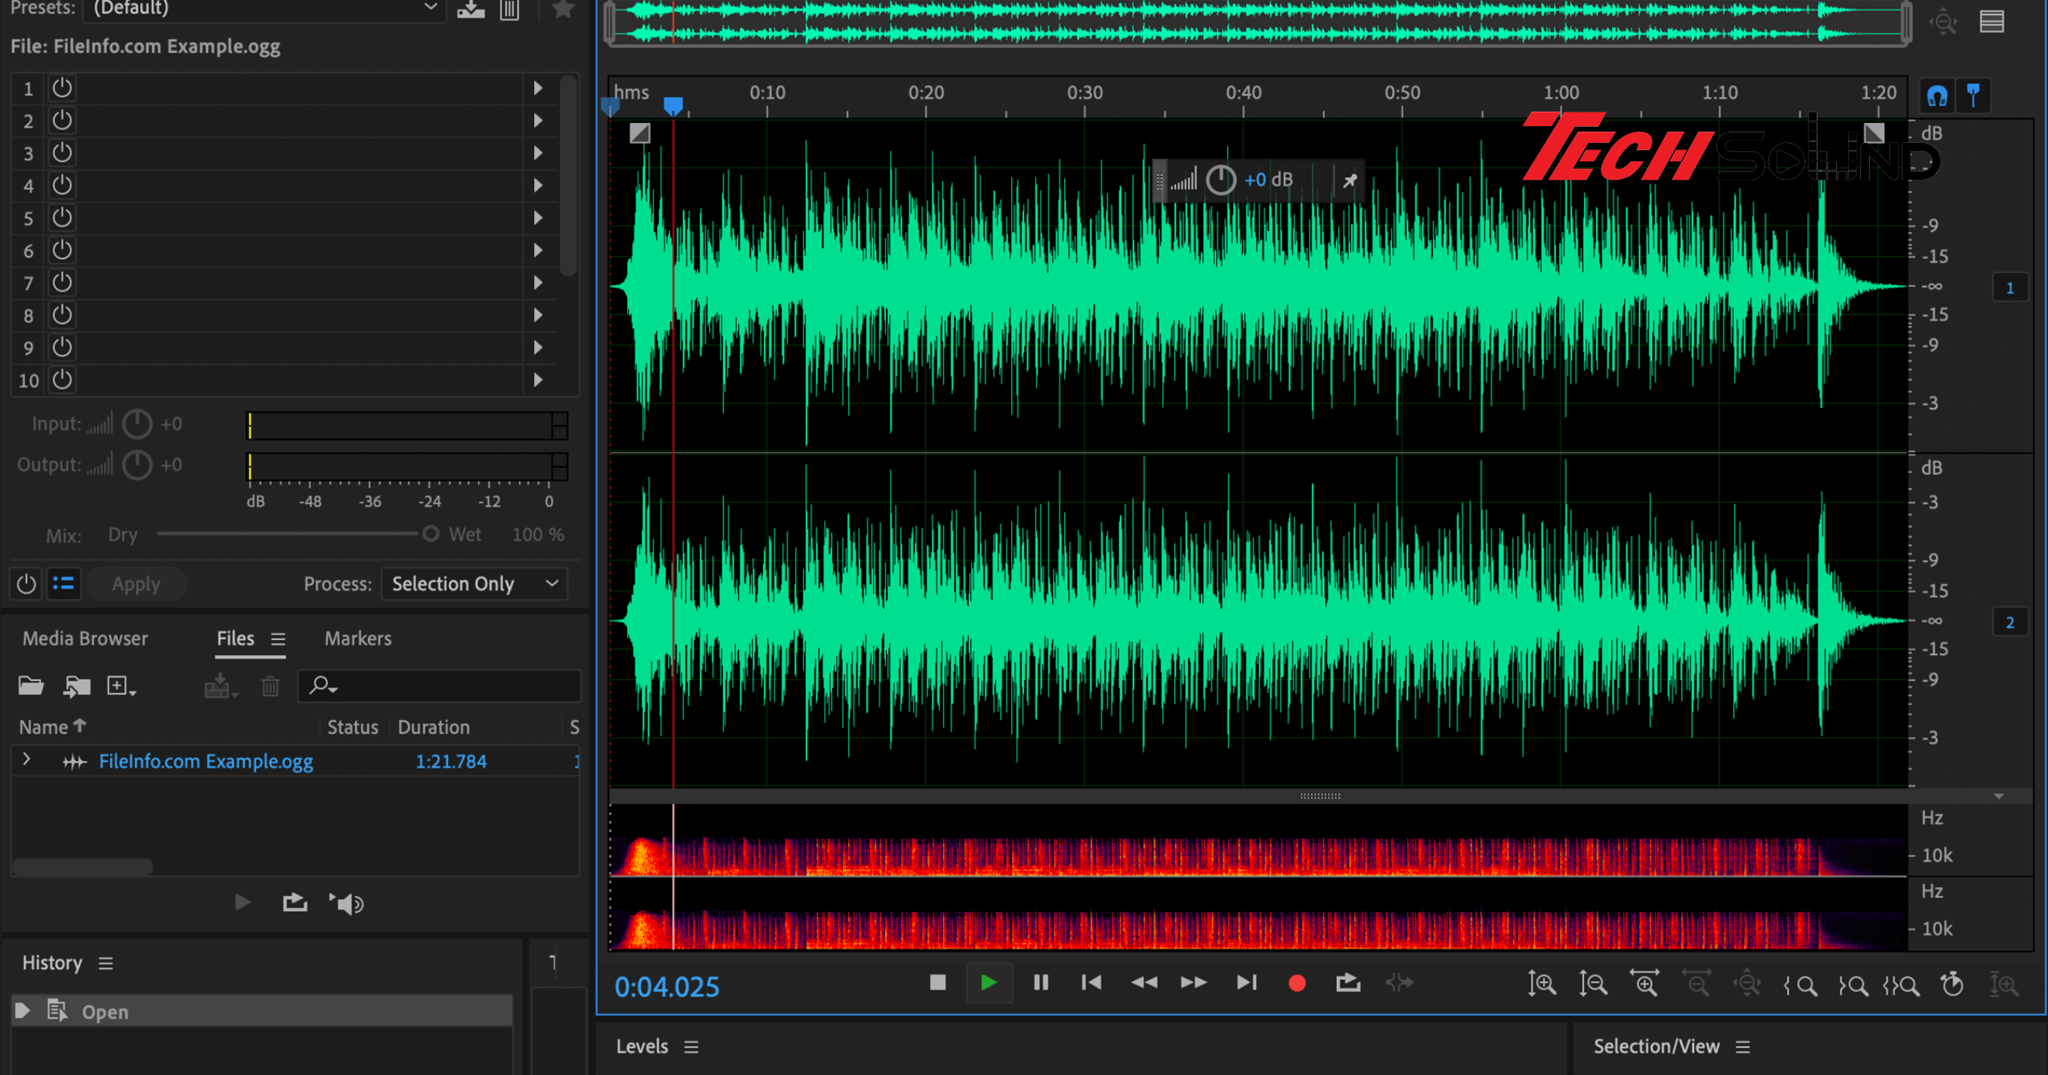Open Process dropdown showing Selection Only

point(474,584)
